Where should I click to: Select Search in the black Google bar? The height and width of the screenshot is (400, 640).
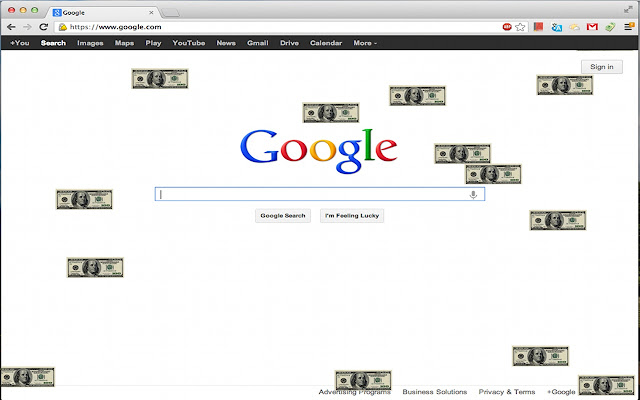click(53, 43)
